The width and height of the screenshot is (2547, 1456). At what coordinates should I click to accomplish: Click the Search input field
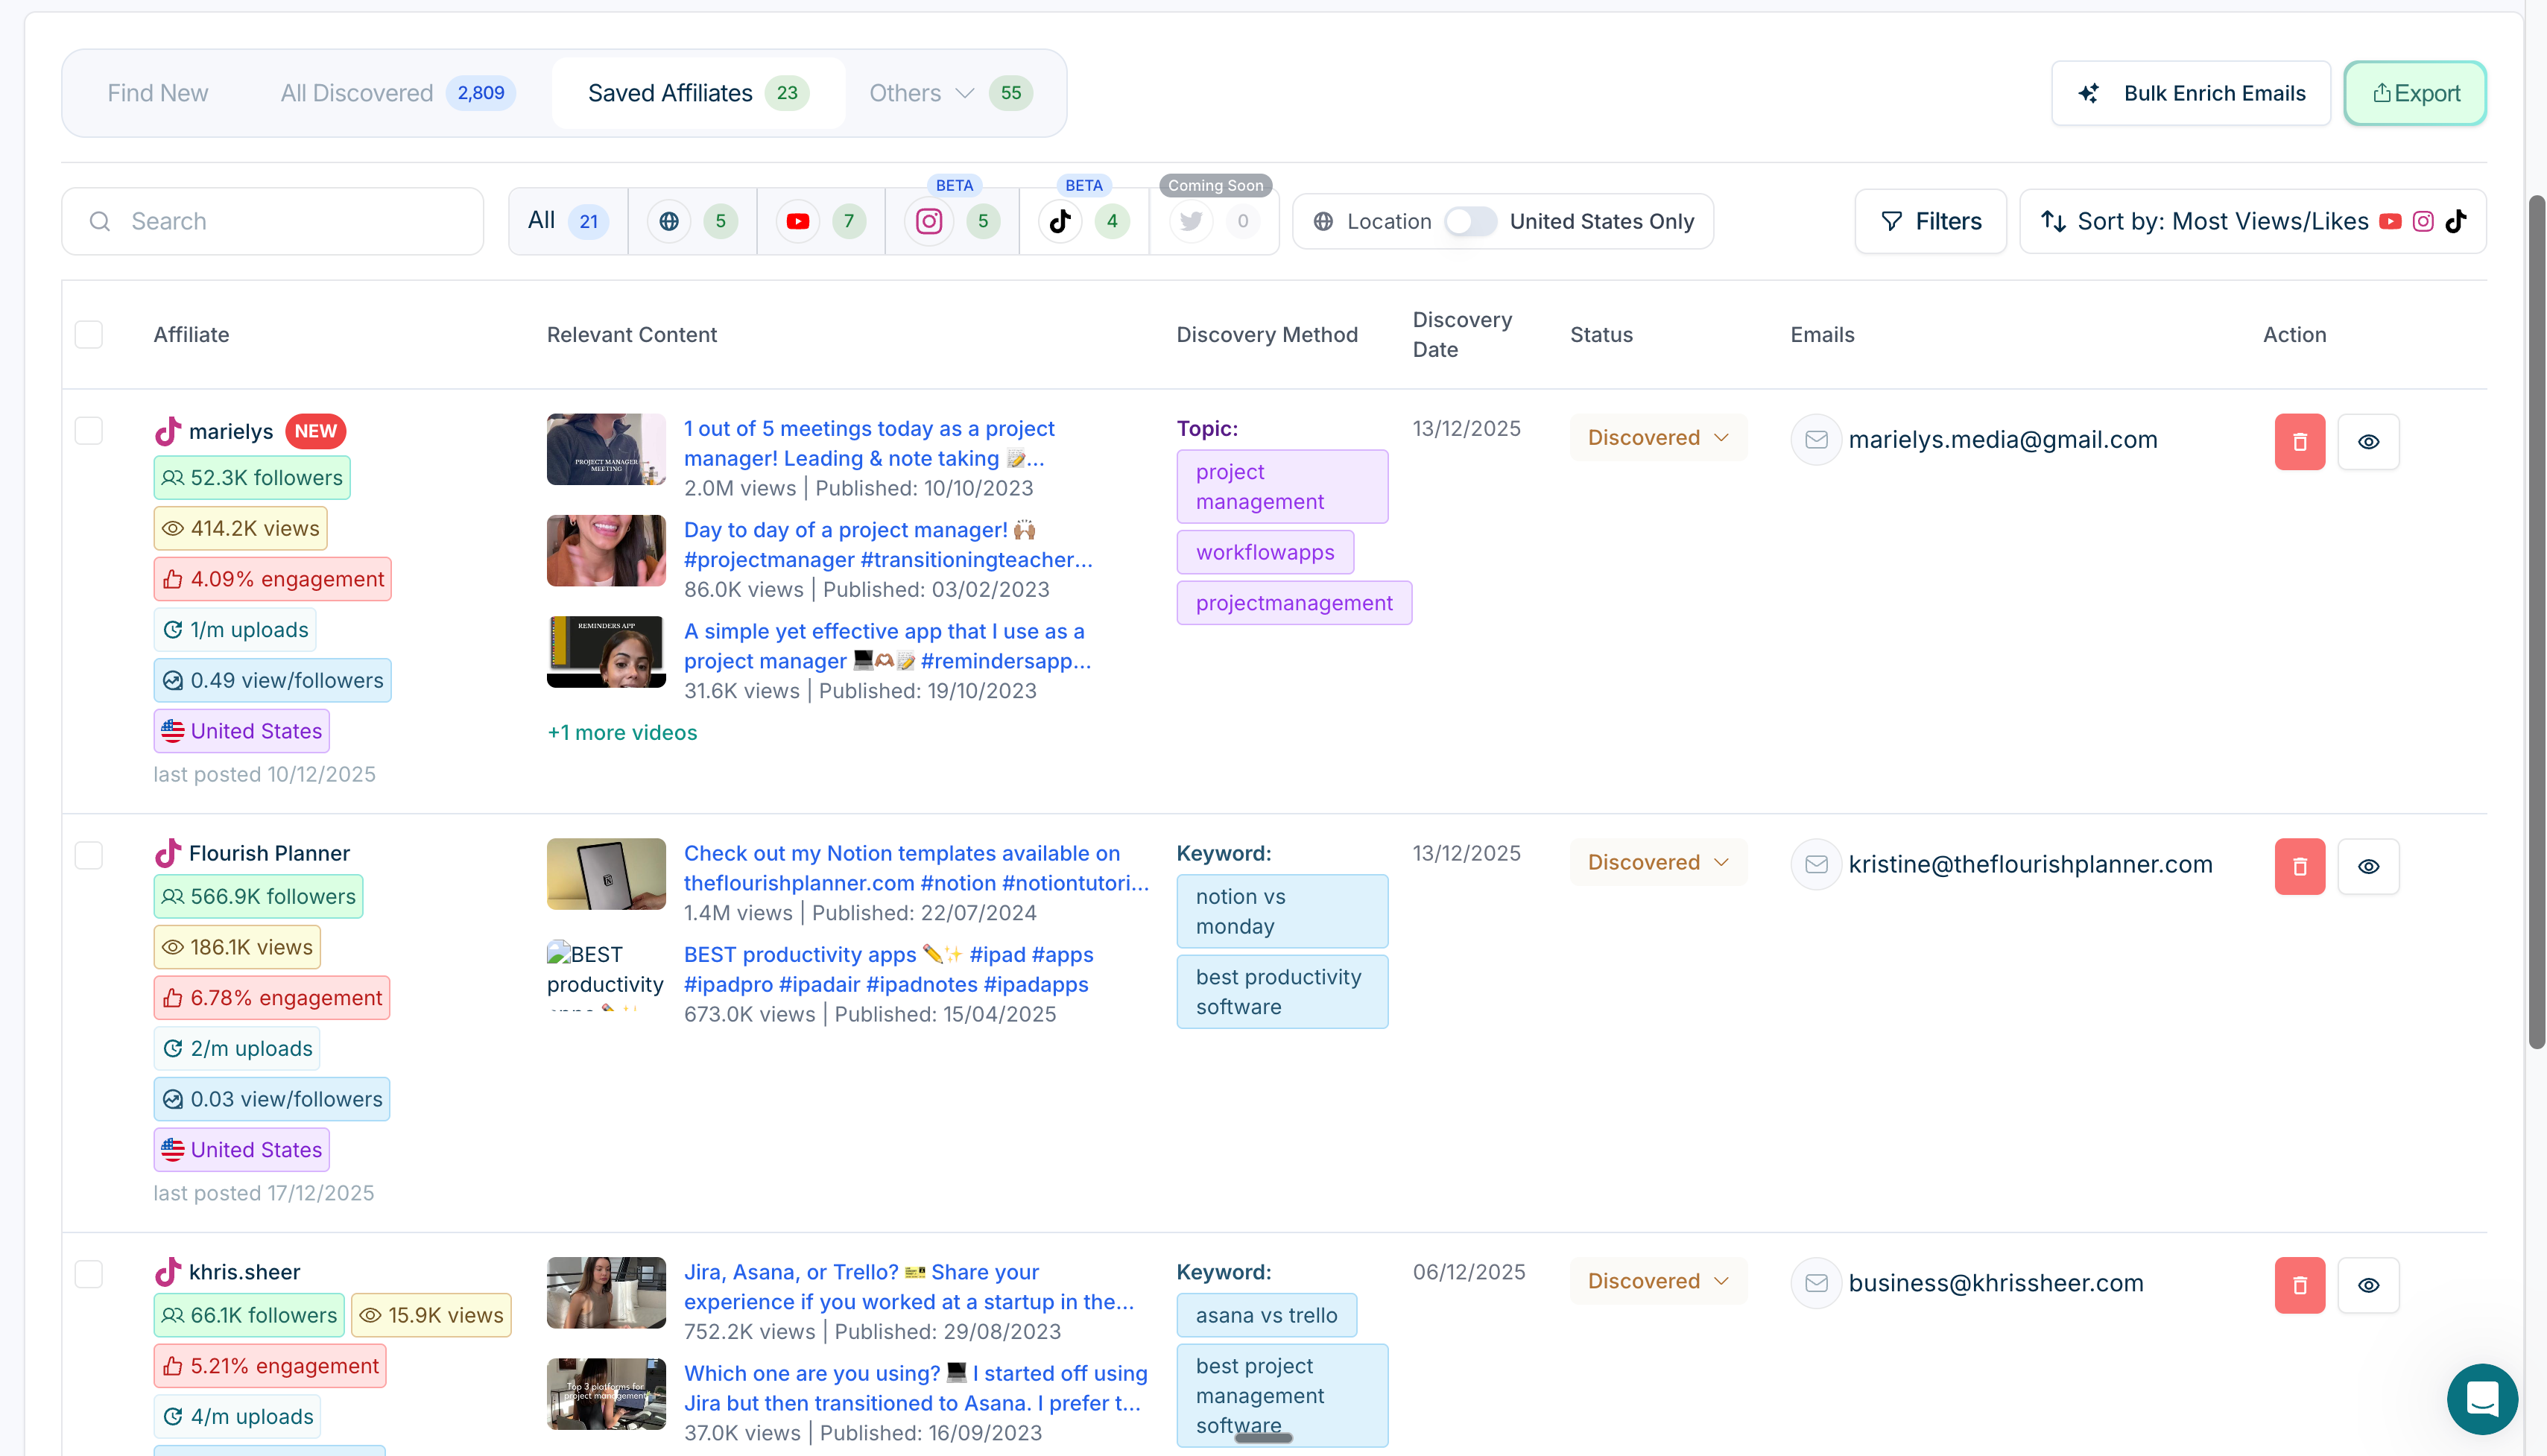pyautogui.click(x=271, y=221)
